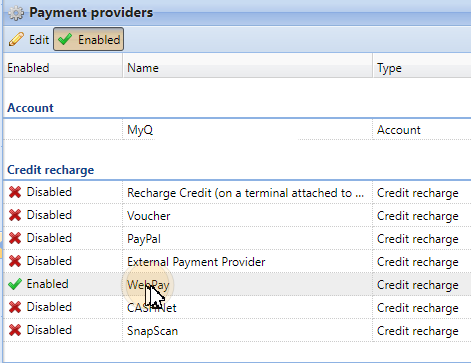Toggle the Enabled toolbar button

pos(89,39)
